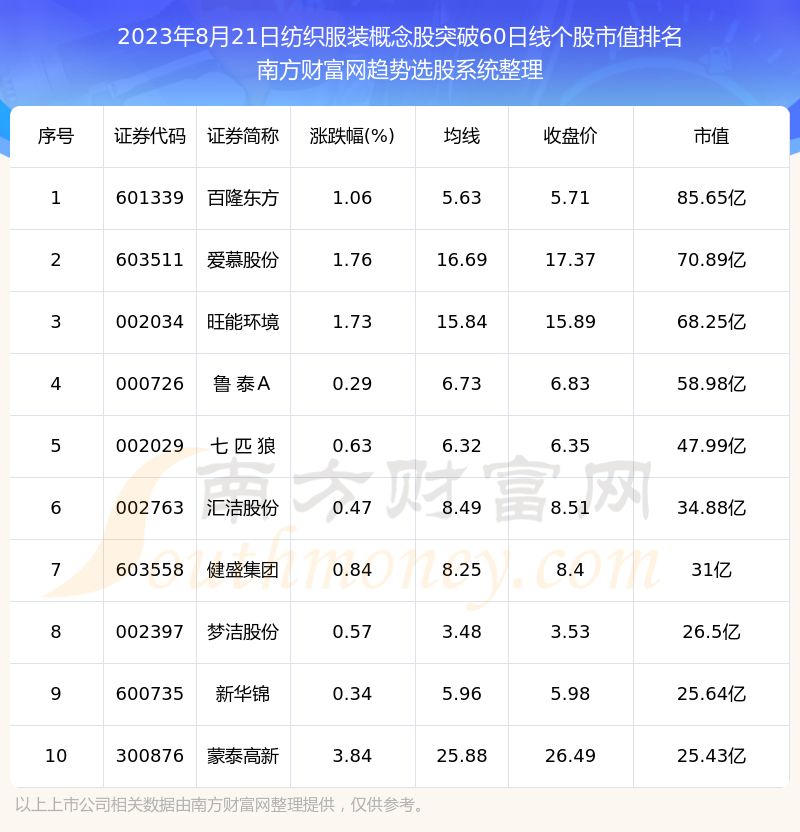Select stock name 梦洁股份

(243, 632)
